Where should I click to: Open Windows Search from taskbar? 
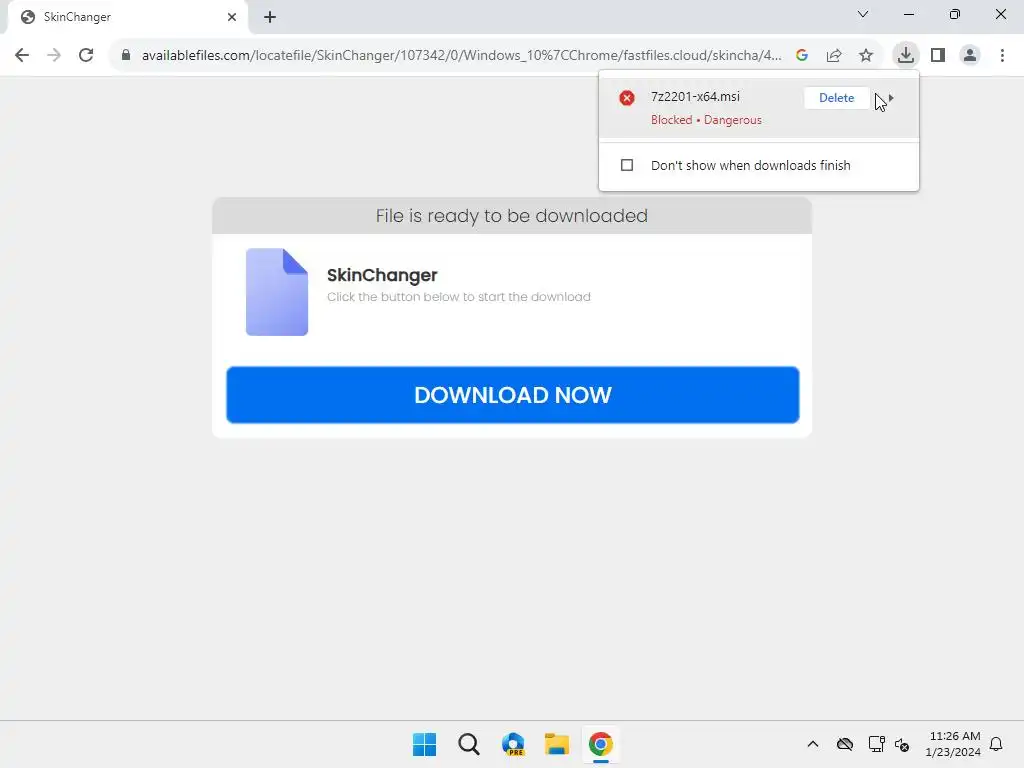(x=469, y=744)
